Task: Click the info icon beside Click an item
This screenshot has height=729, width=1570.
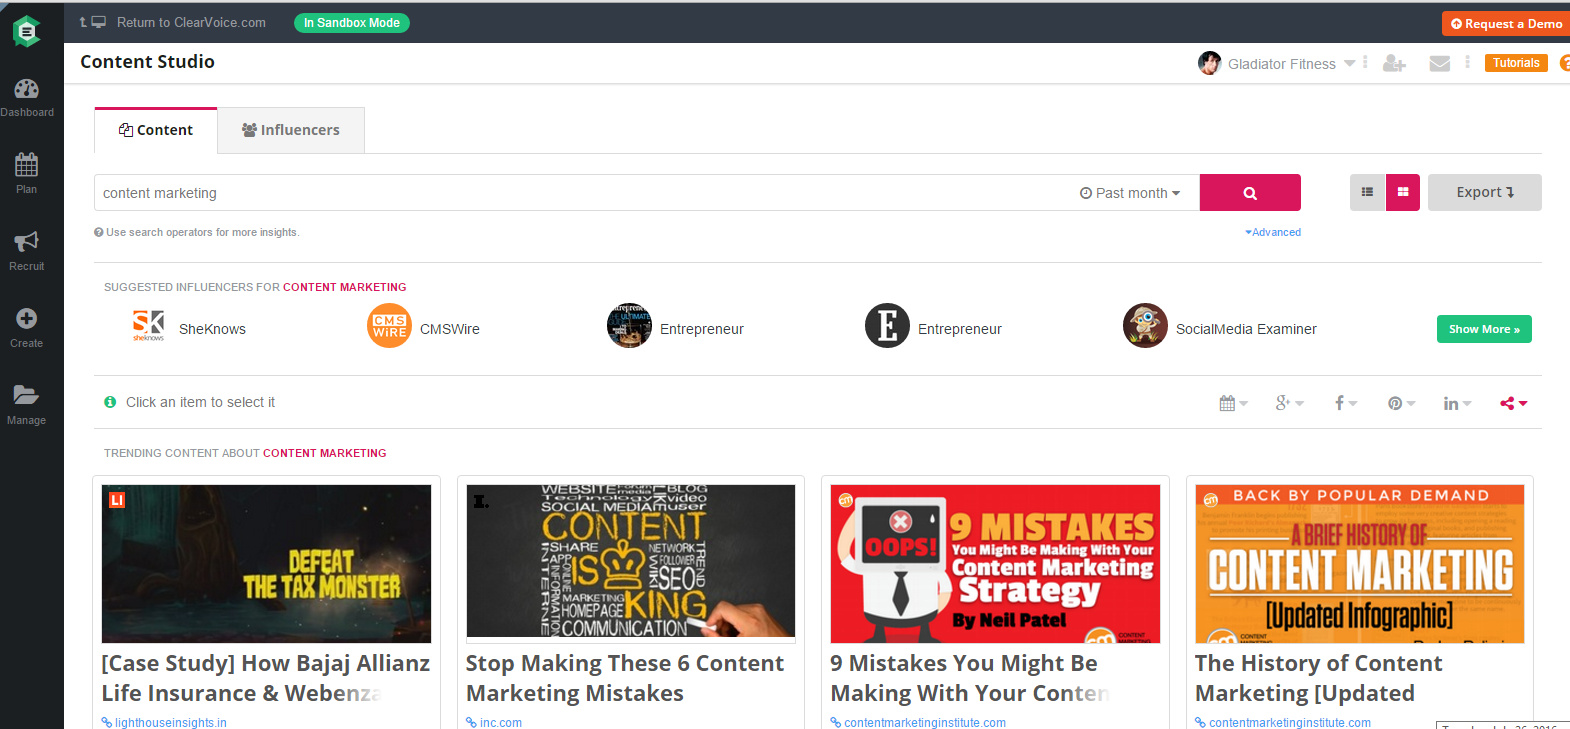Action: [110, 402]
